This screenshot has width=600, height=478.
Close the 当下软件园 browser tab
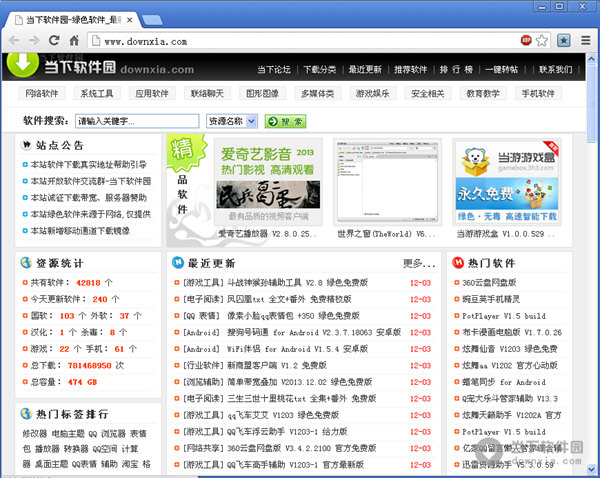(130, 20)
